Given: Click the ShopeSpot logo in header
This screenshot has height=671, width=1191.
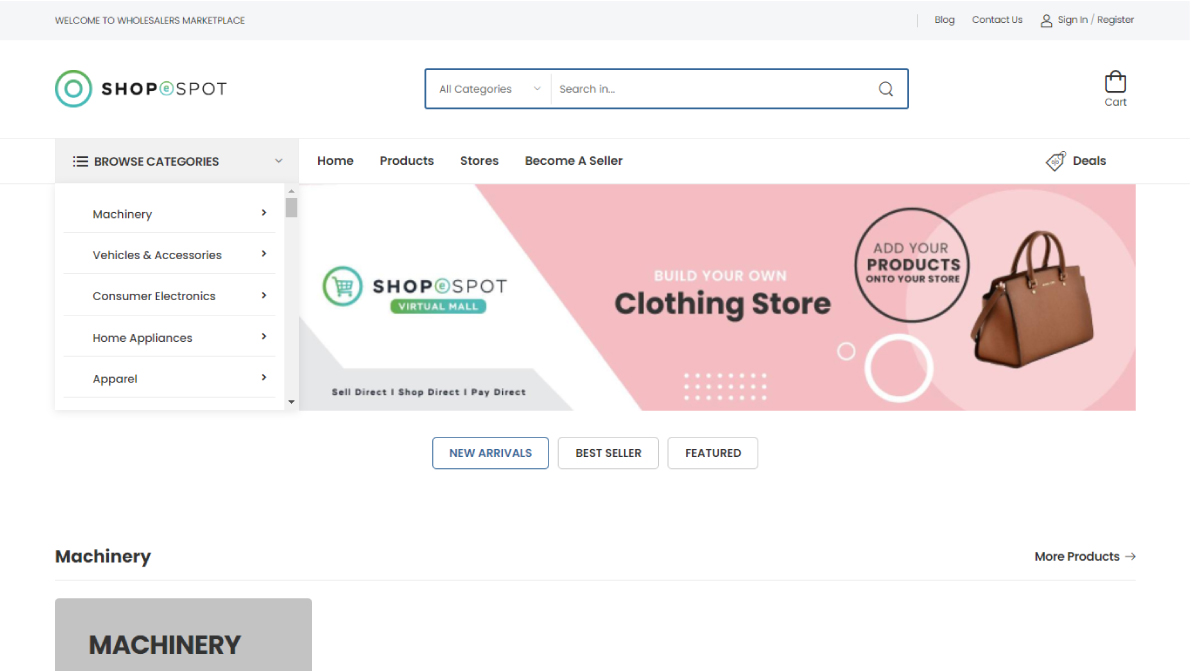Looking at the screenshot, I should [141, 89].
